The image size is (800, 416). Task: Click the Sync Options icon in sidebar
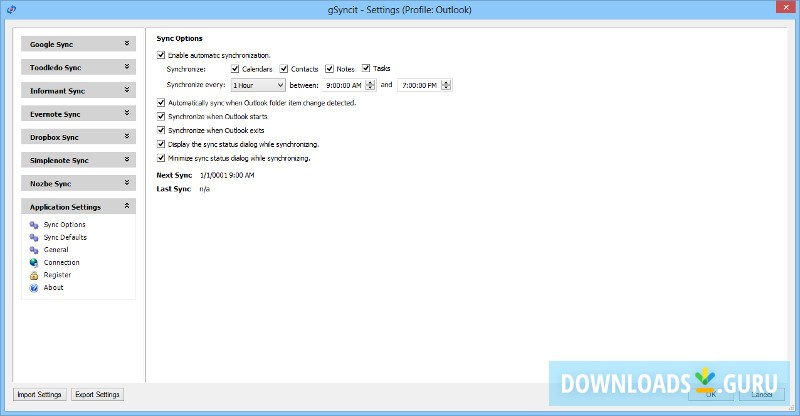coord(34,225)
